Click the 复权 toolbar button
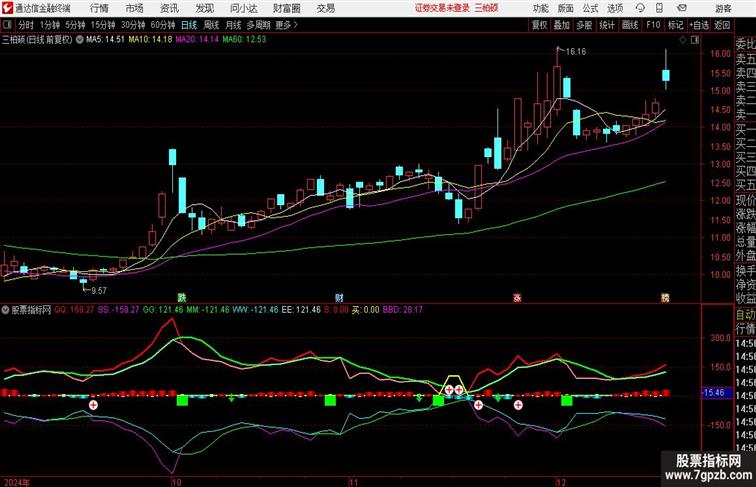The height and width of the screenshot is (487, 756). (x=540, y=25)
